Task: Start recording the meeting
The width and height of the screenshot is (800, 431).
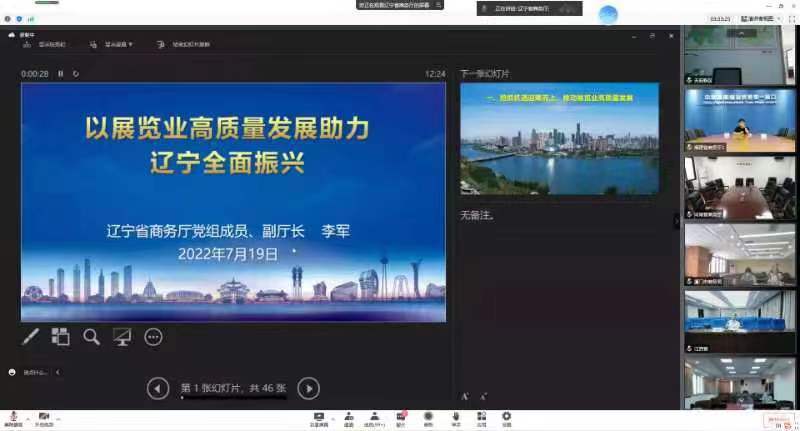Action: click(x=428, y=419)
